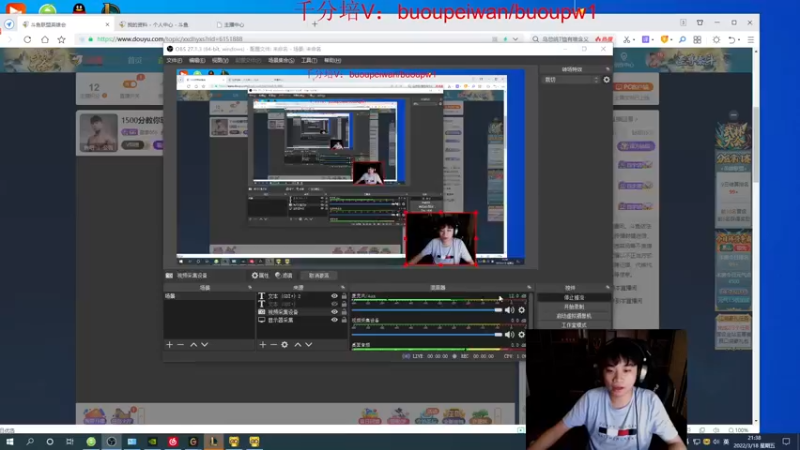Click the browser undo-close arrow icon

pos(732,39)
